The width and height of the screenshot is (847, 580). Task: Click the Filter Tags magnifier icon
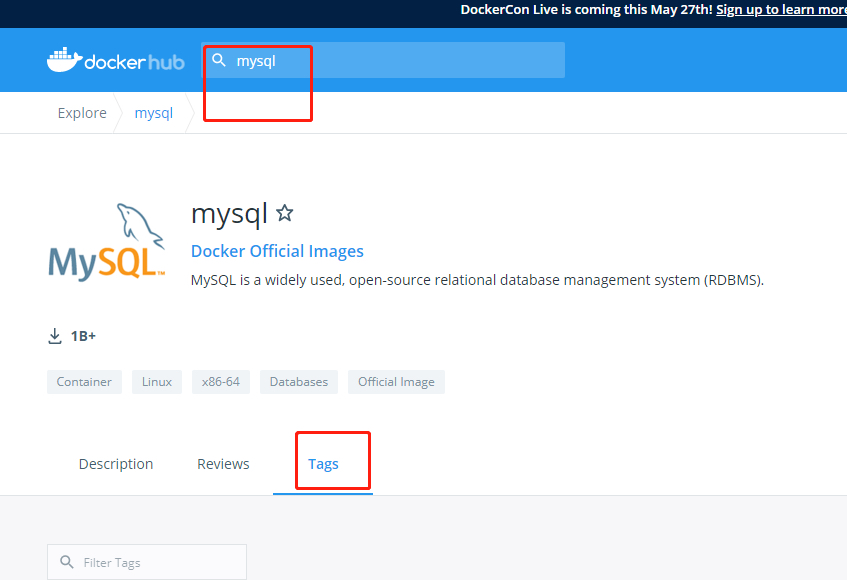point(67,562)
